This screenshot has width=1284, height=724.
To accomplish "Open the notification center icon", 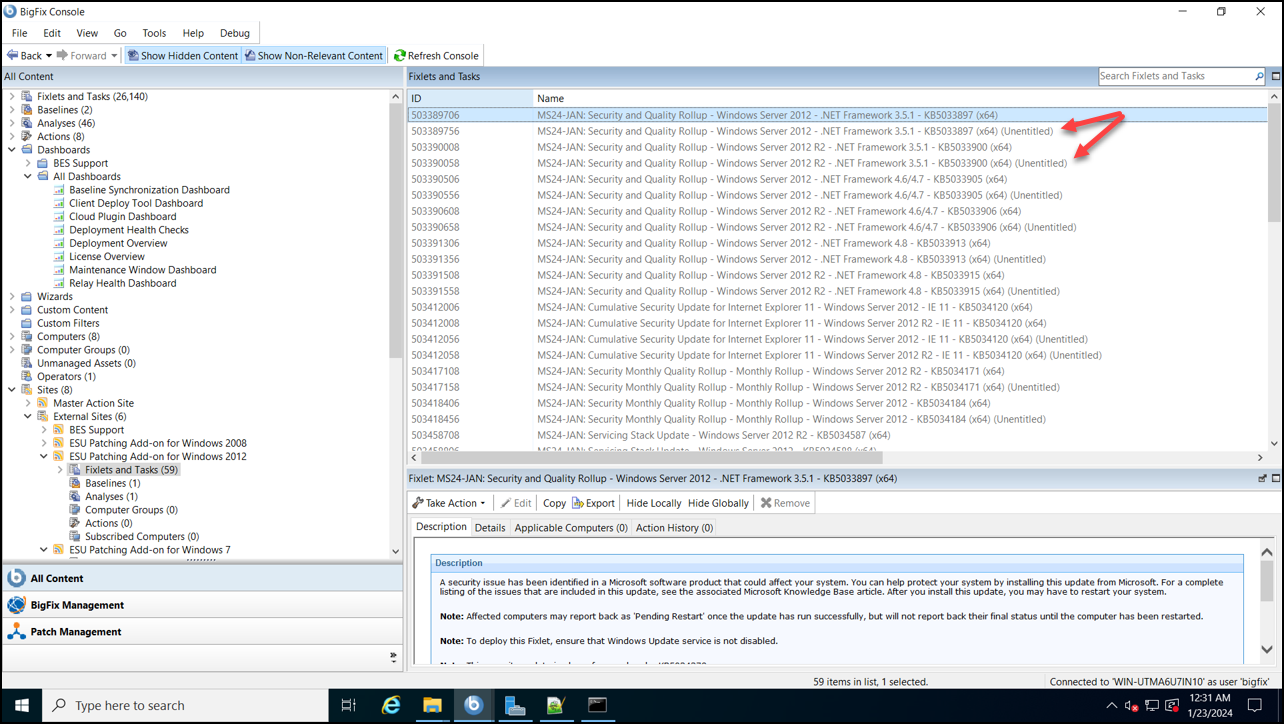I will pyautogui.click(x=1255, y=705).
